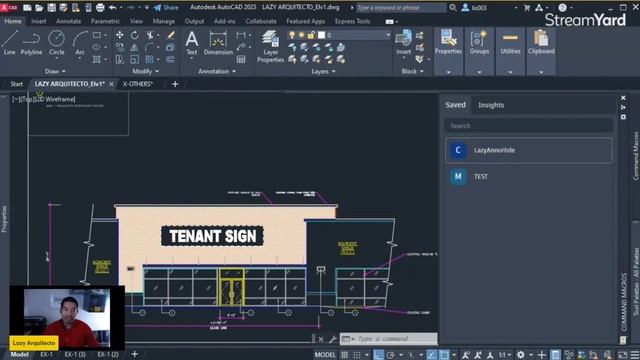Select the Line draw tool

pyautogui.click(x=9, y=43)
